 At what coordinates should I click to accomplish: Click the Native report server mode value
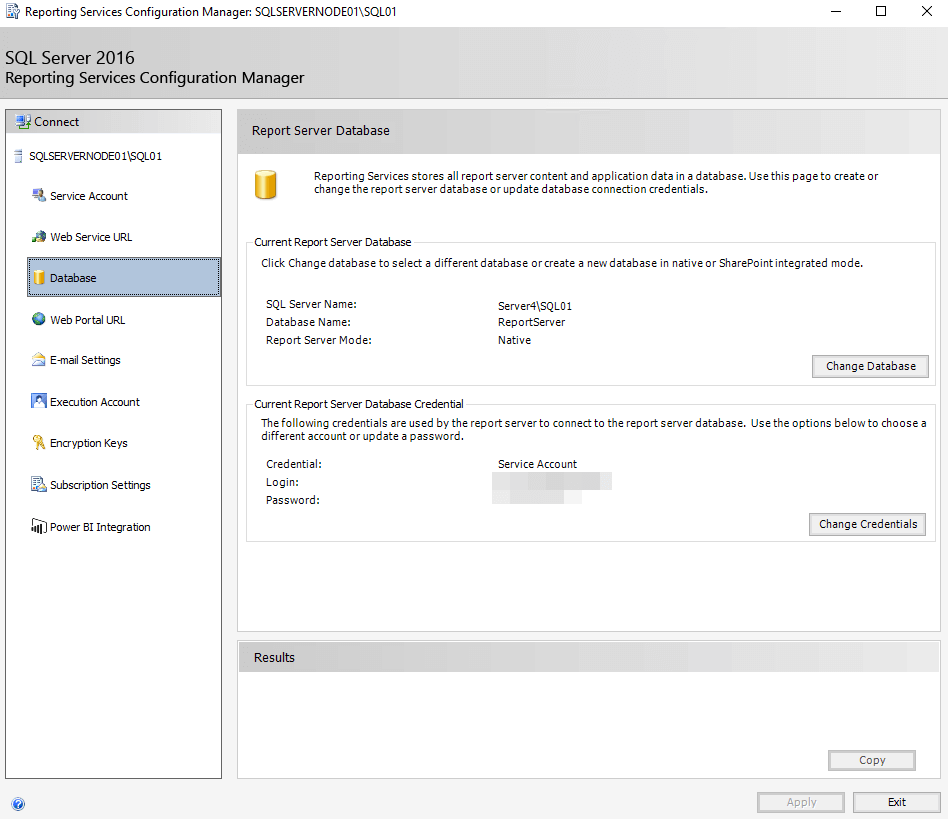tap(515, 340)
